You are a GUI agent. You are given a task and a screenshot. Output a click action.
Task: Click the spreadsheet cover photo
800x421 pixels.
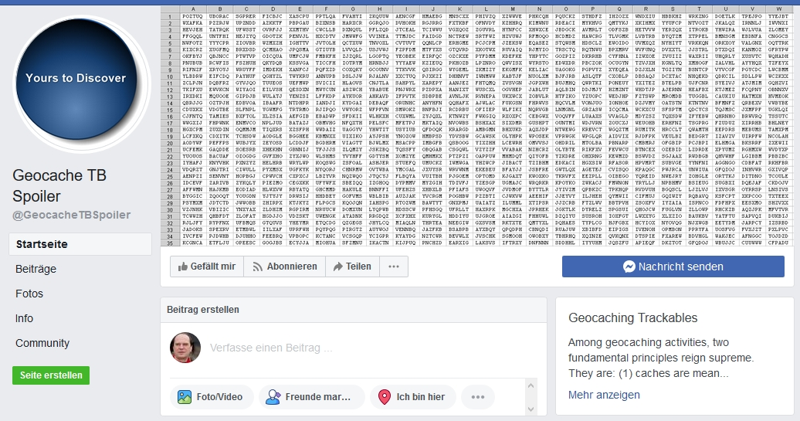[x=477, y=126]
